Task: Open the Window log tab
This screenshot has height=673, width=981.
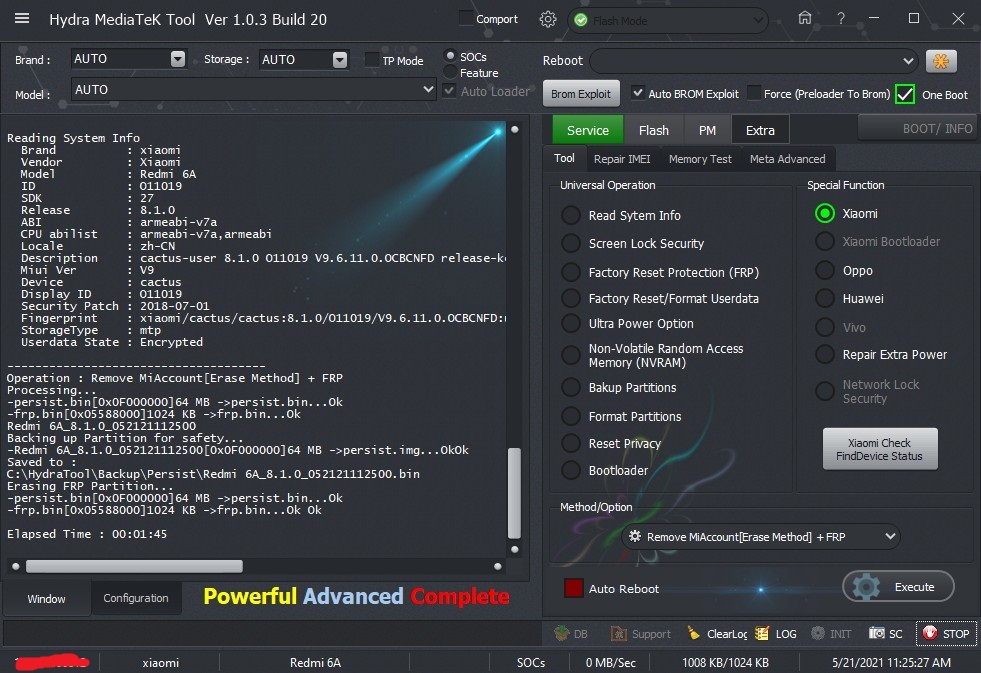Action: pos(46,599)
